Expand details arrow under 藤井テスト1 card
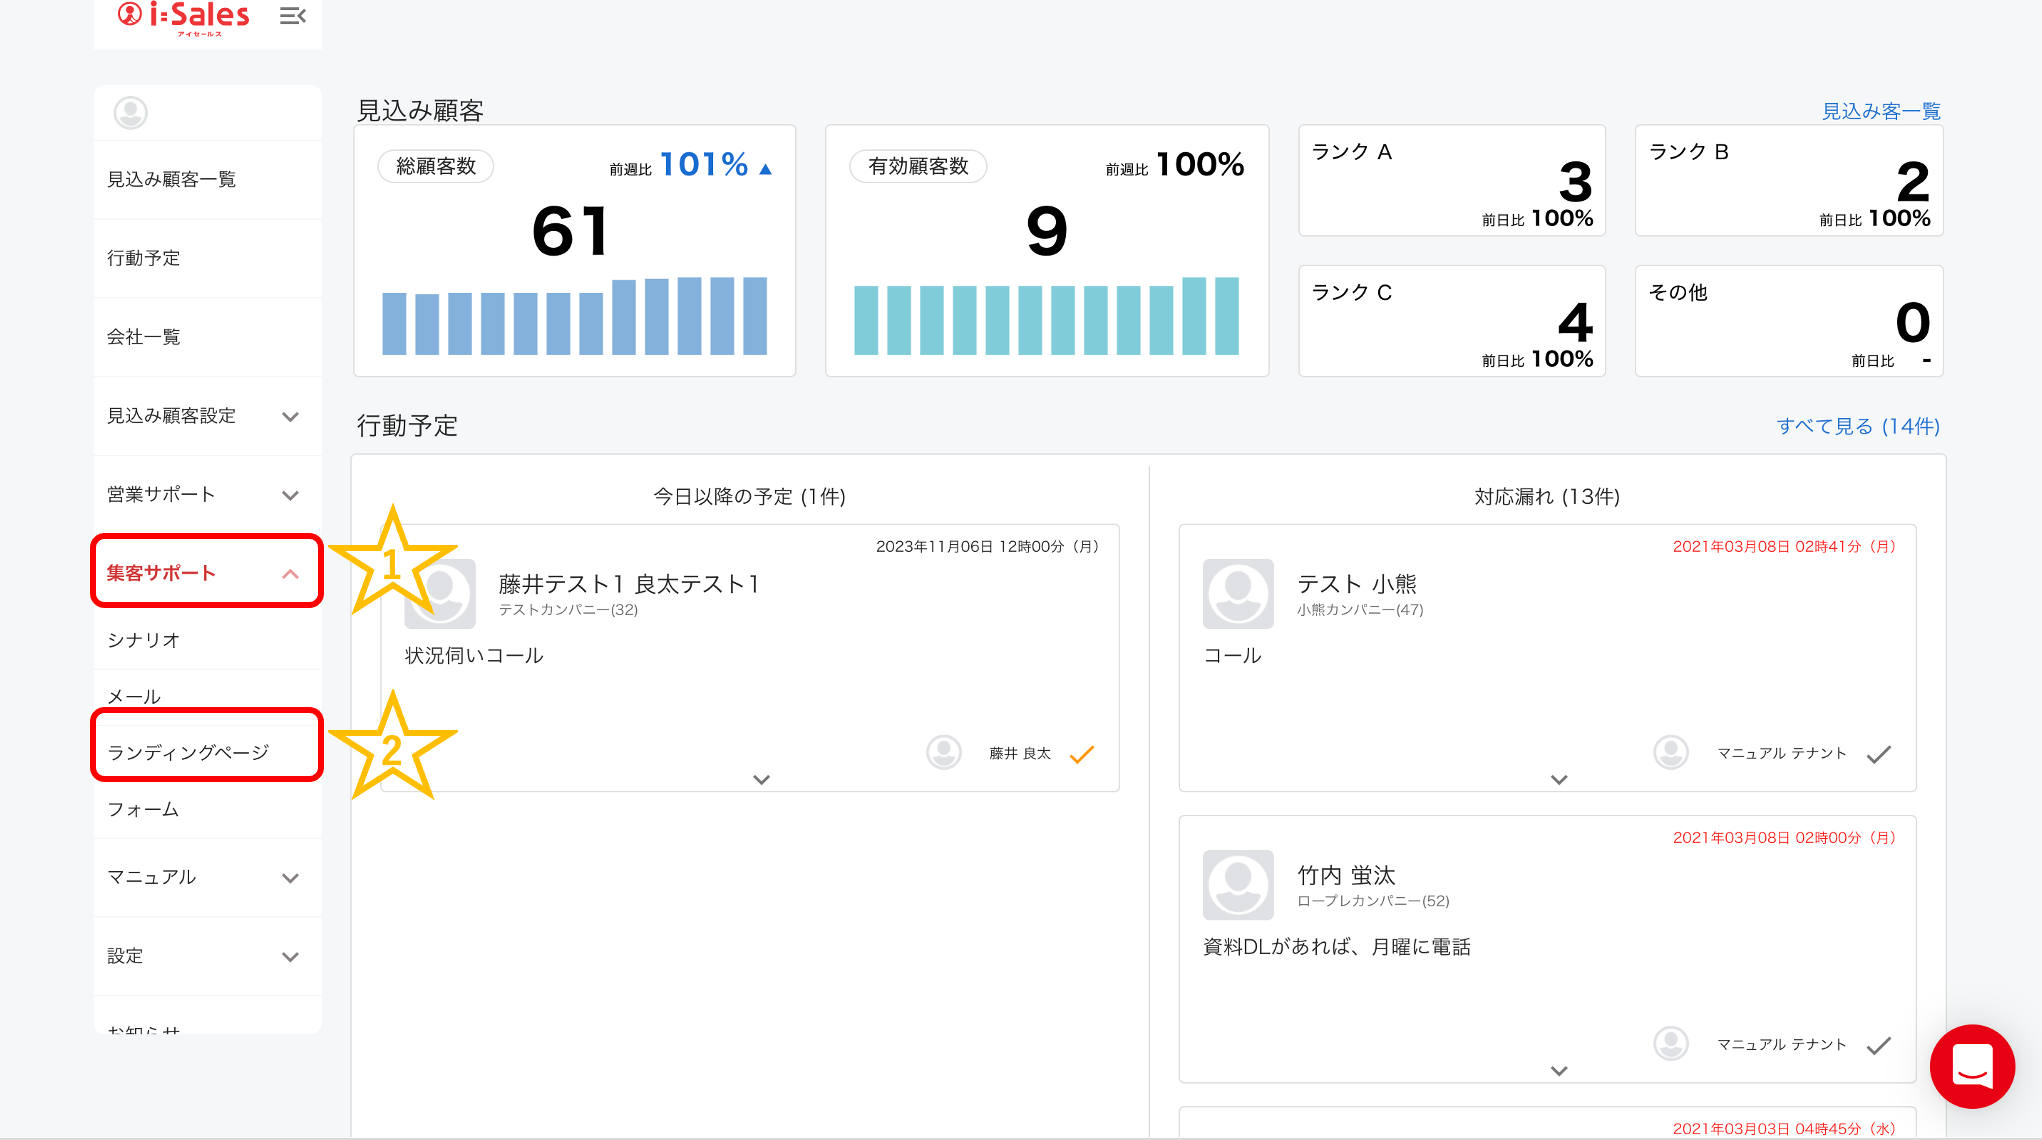This screenshot has height=1140, width=2042. [x=761, y=779]
